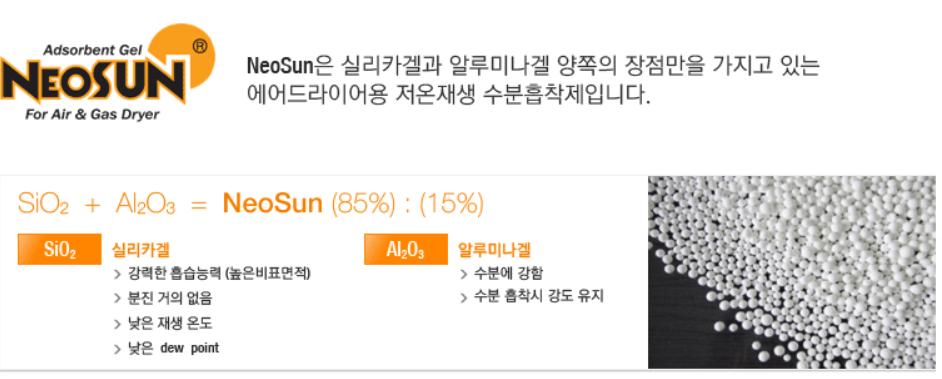Viewport: 942px width, 379px height.
Task: Click the (15%) ratio text
Action: 451,204
